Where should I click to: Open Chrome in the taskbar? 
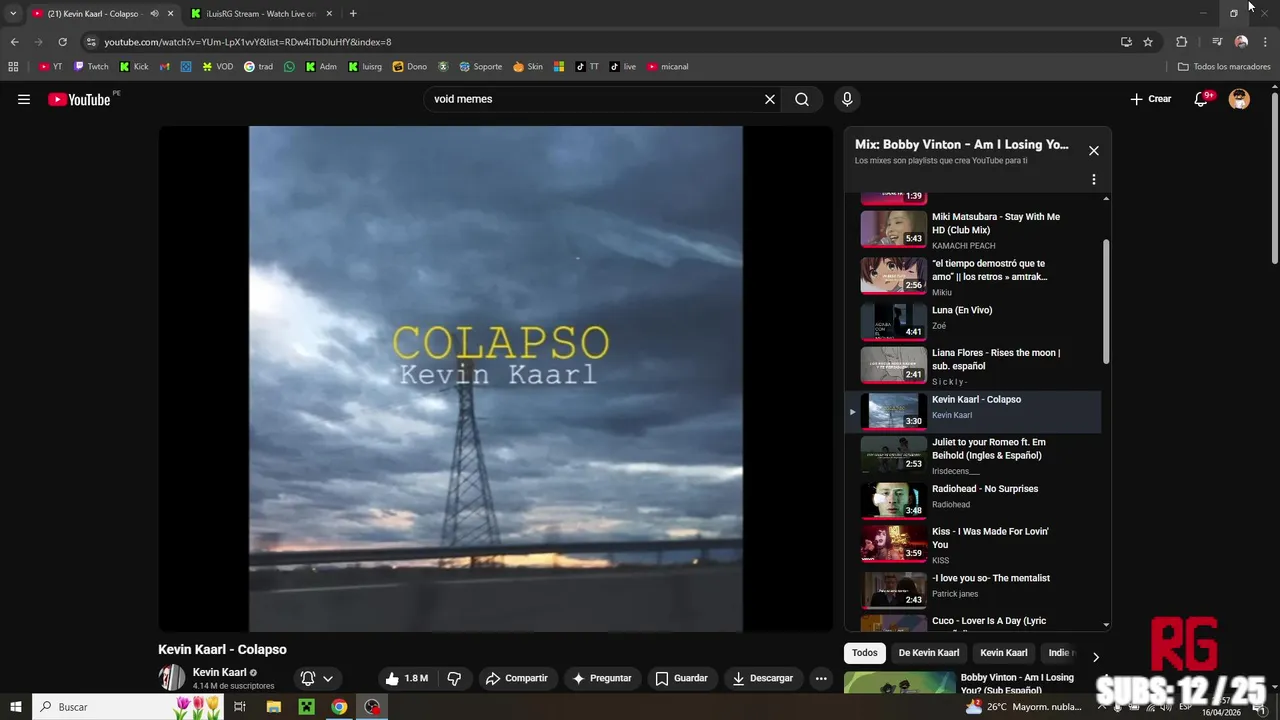[x=339, y=707]
